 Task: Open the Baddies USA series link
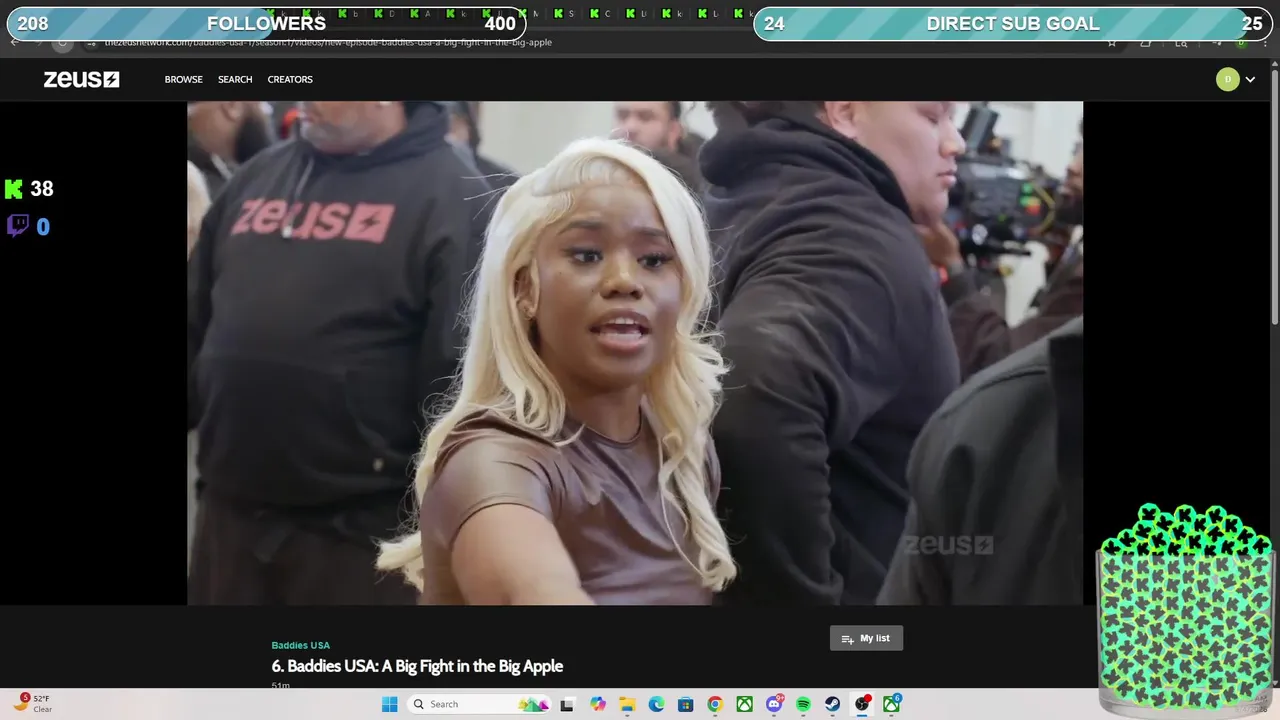tap(300, 645)
